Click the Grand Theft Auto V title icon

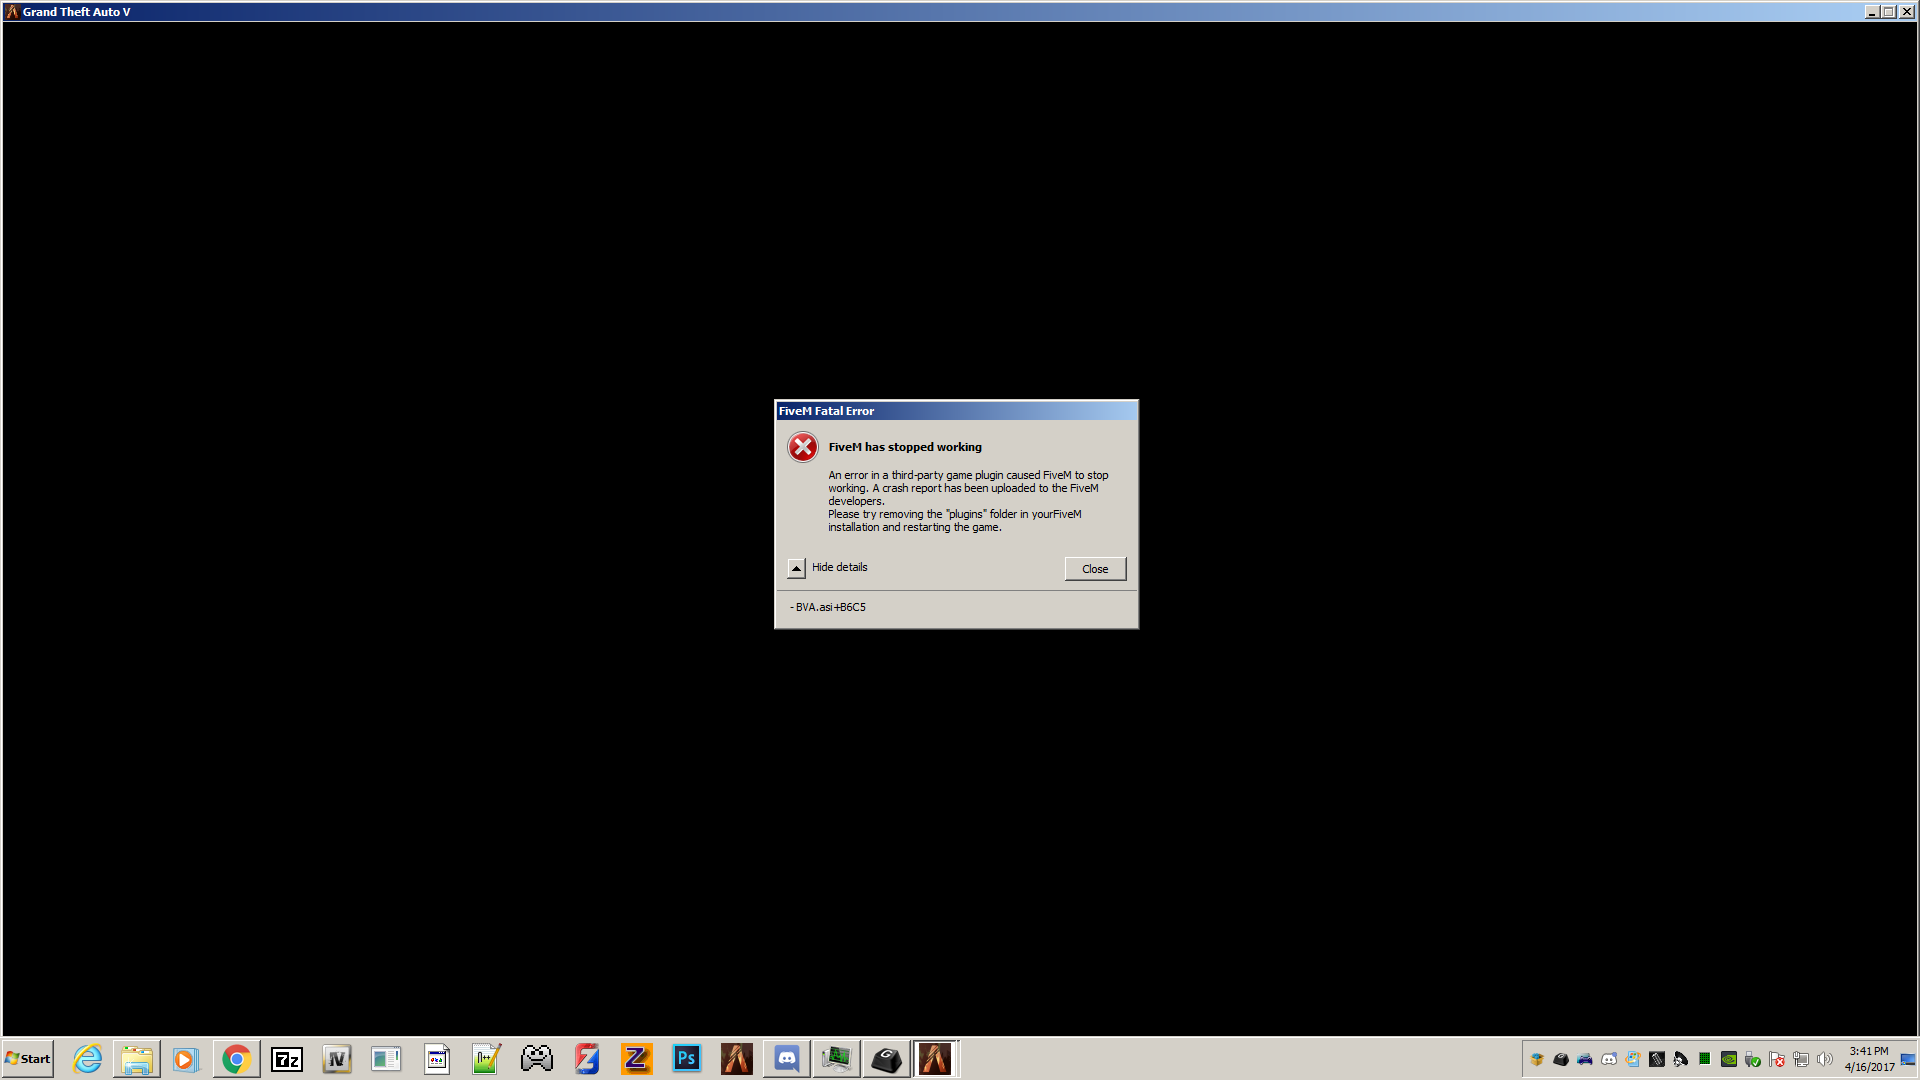(13, 12)
